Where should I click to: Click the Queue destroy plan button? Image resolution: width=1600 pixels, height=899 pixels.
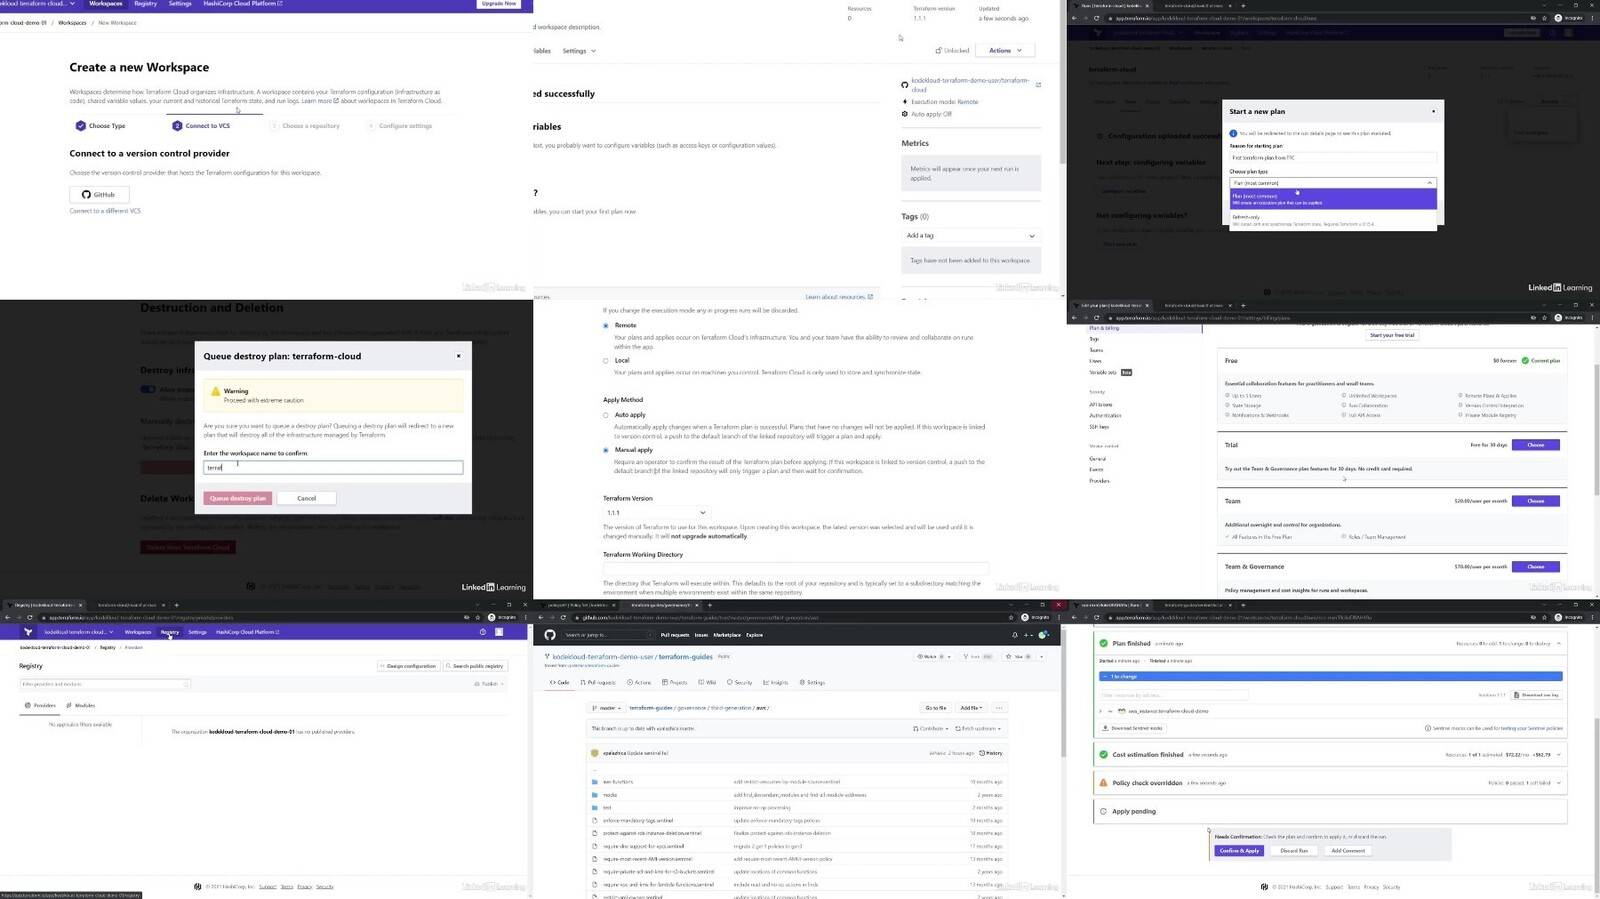(238, 498)
